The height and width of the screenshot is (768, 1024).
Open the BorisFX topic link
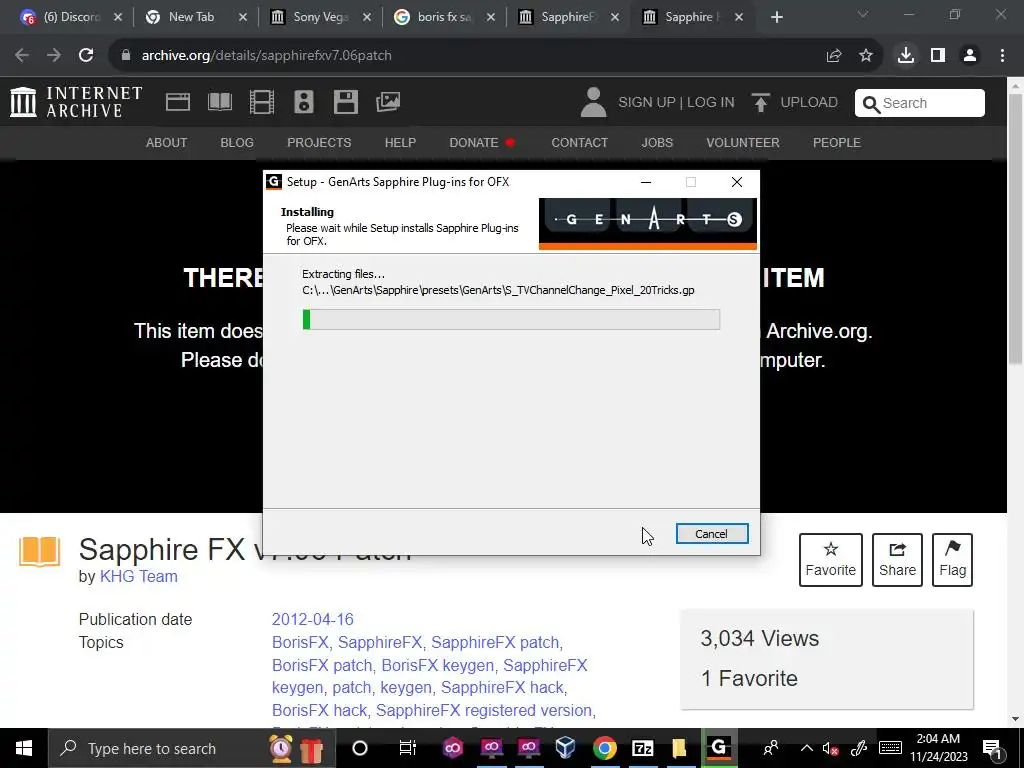300,643
